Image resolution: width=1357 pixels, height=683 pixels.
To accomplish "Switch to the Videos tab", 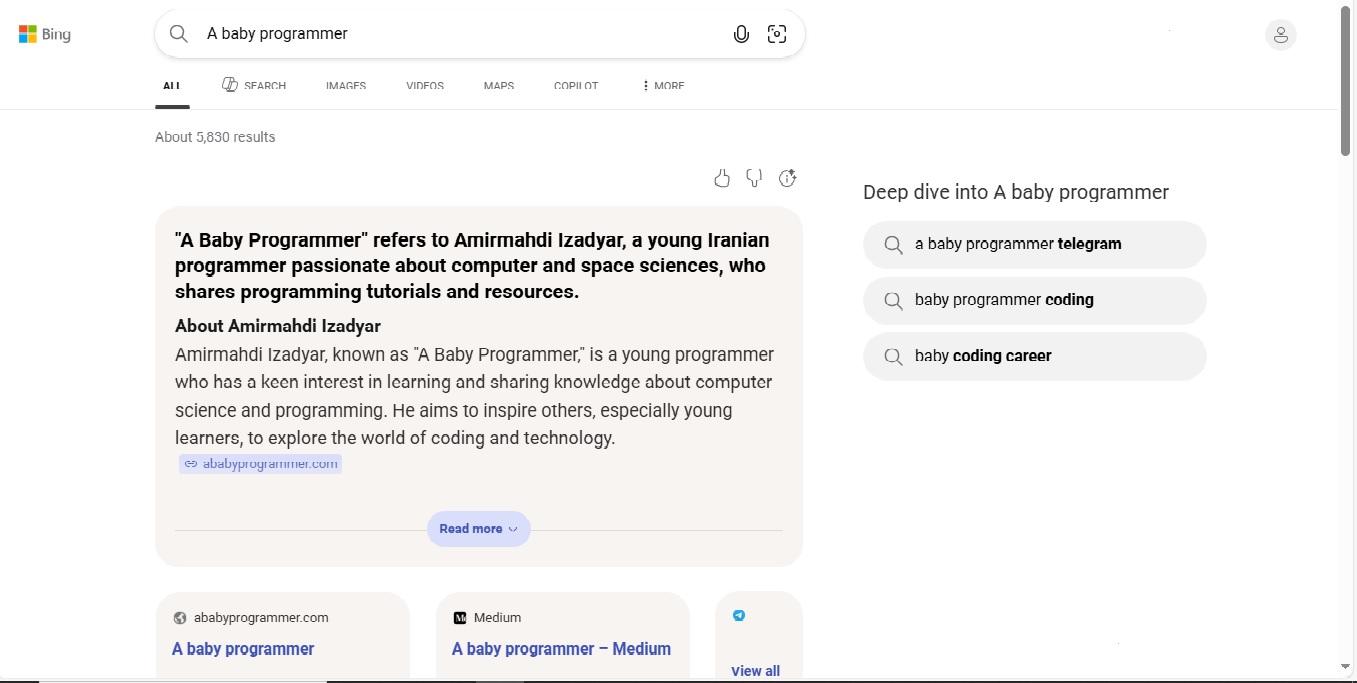I will tap(425, 86).
